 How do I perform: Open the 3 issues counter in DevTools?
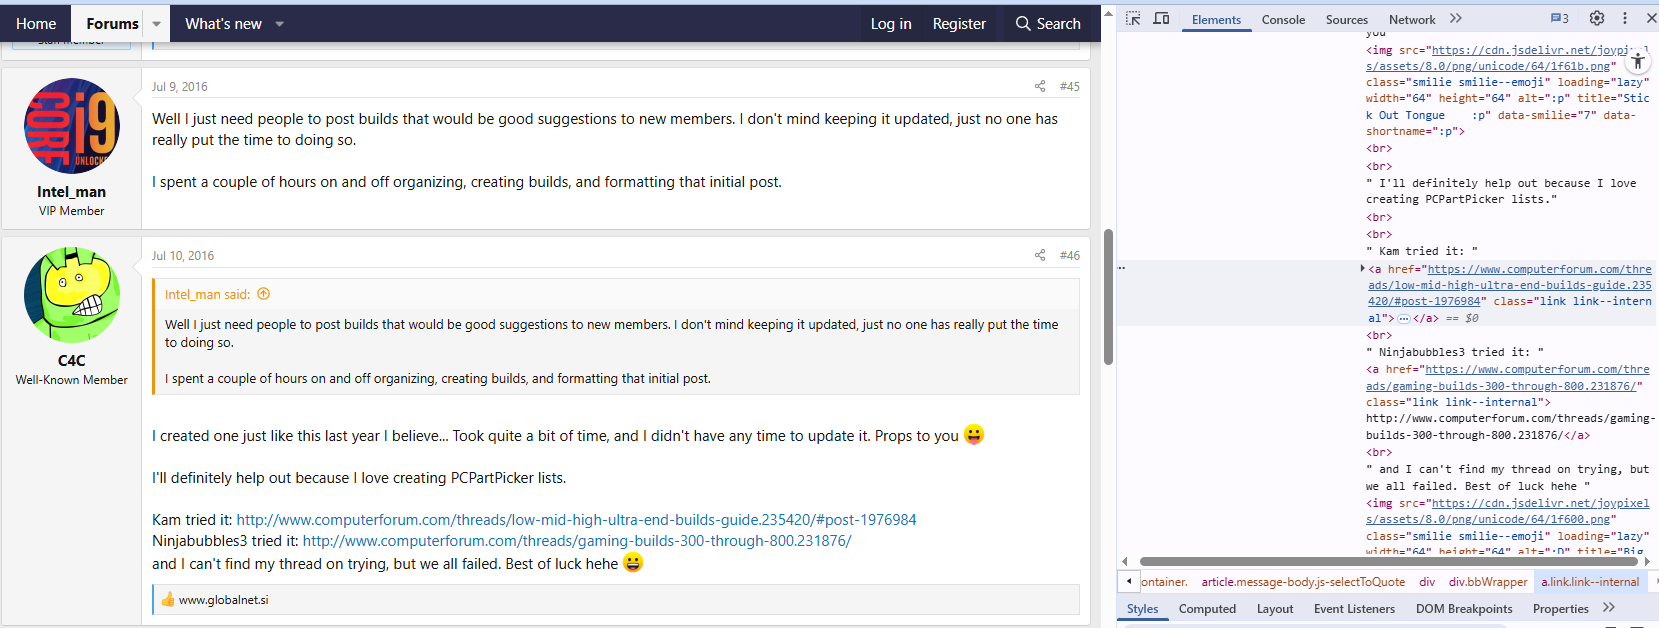coord(1559,19)
